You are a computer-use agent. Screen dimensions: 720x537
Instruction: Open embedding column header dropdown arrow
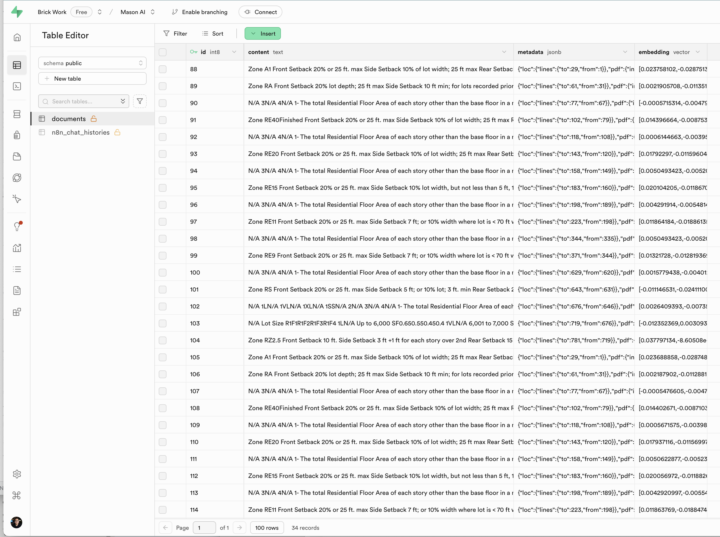click(698, 52)
